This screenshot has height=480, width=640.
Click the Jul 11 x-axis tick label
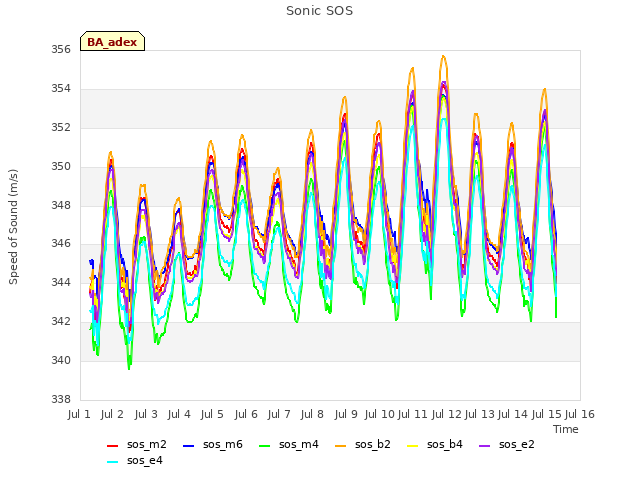pyautogui.click(x=413, y=414)
